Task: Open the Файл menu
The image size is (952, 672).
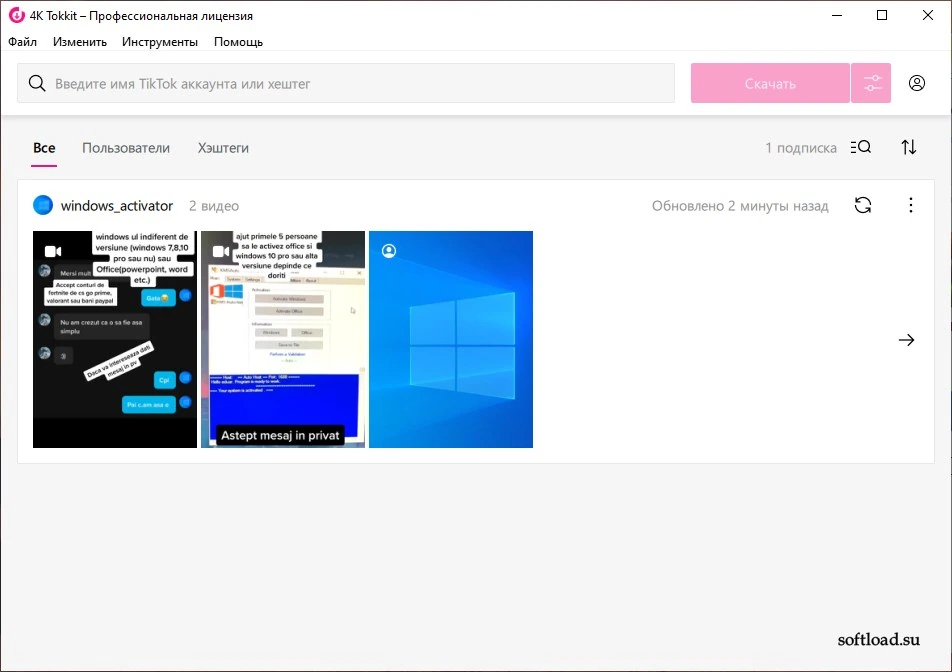Action: [22, 42]
